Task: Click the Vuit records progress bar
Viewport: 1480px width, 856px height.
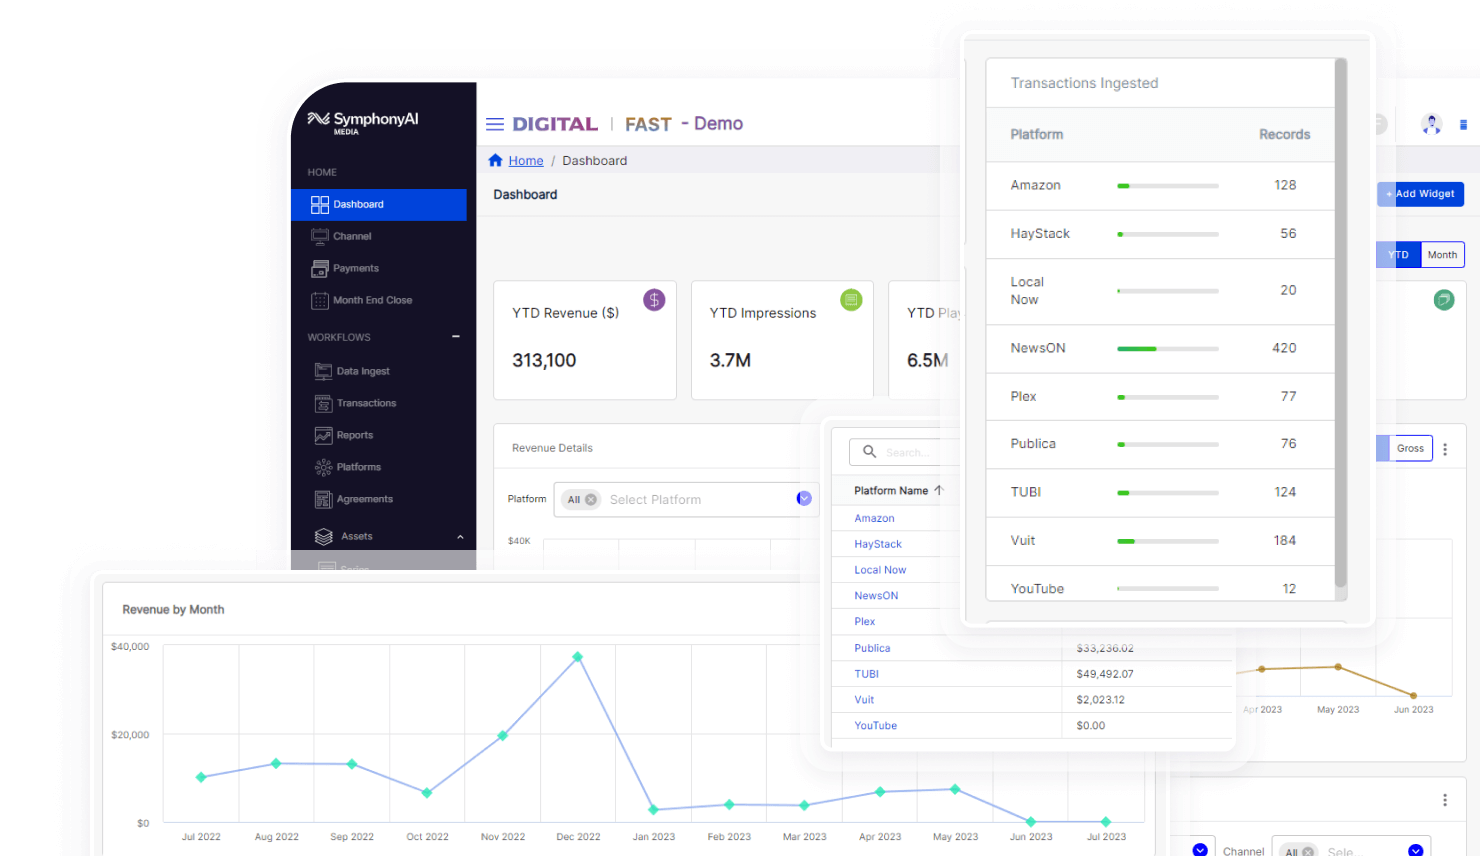Action: (x=1168, y=541)
